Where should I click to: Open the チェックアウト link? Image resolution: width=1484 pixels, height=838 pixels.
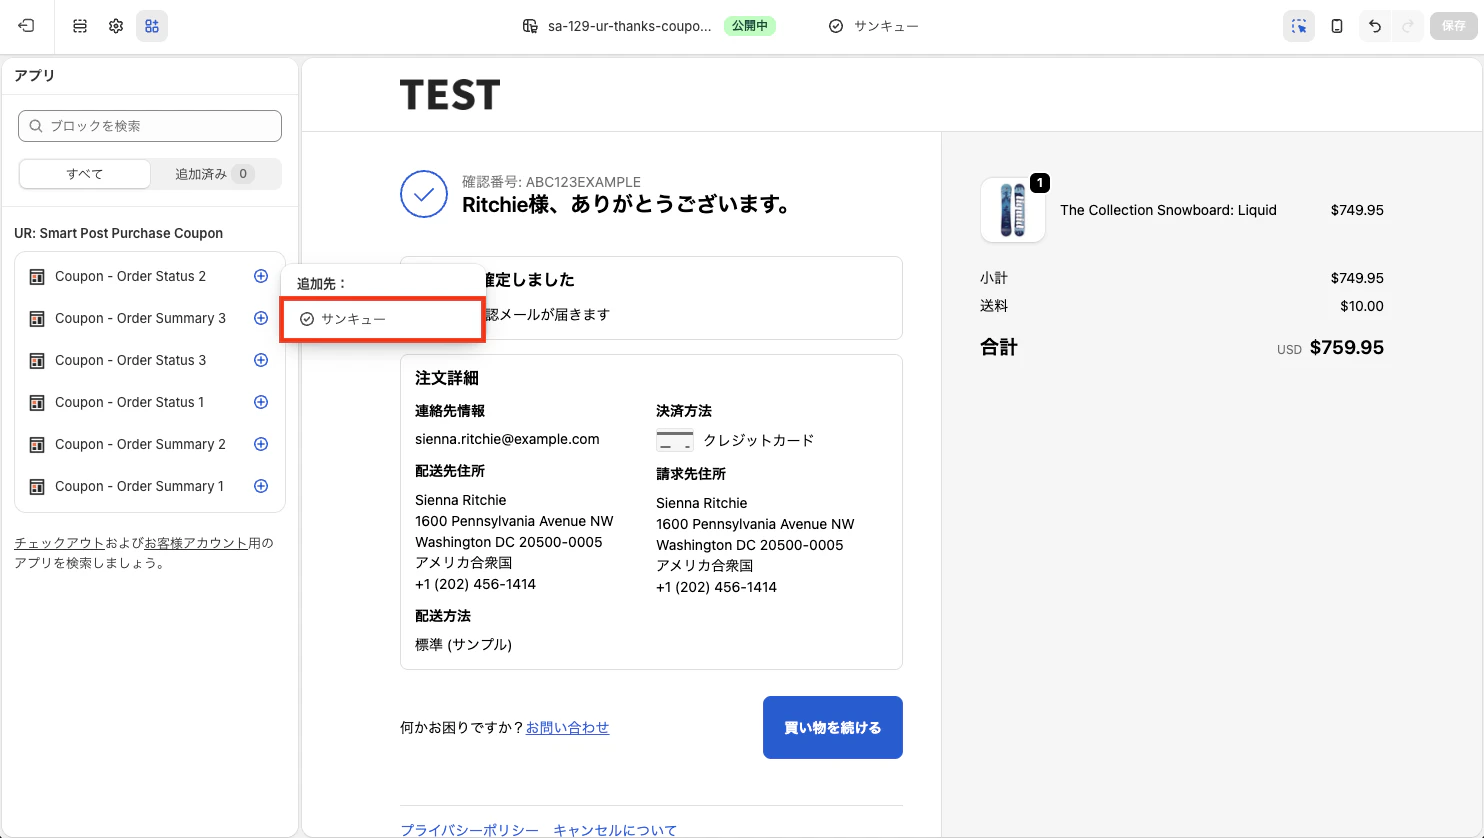pyautogui.click(x=59, y=543)
